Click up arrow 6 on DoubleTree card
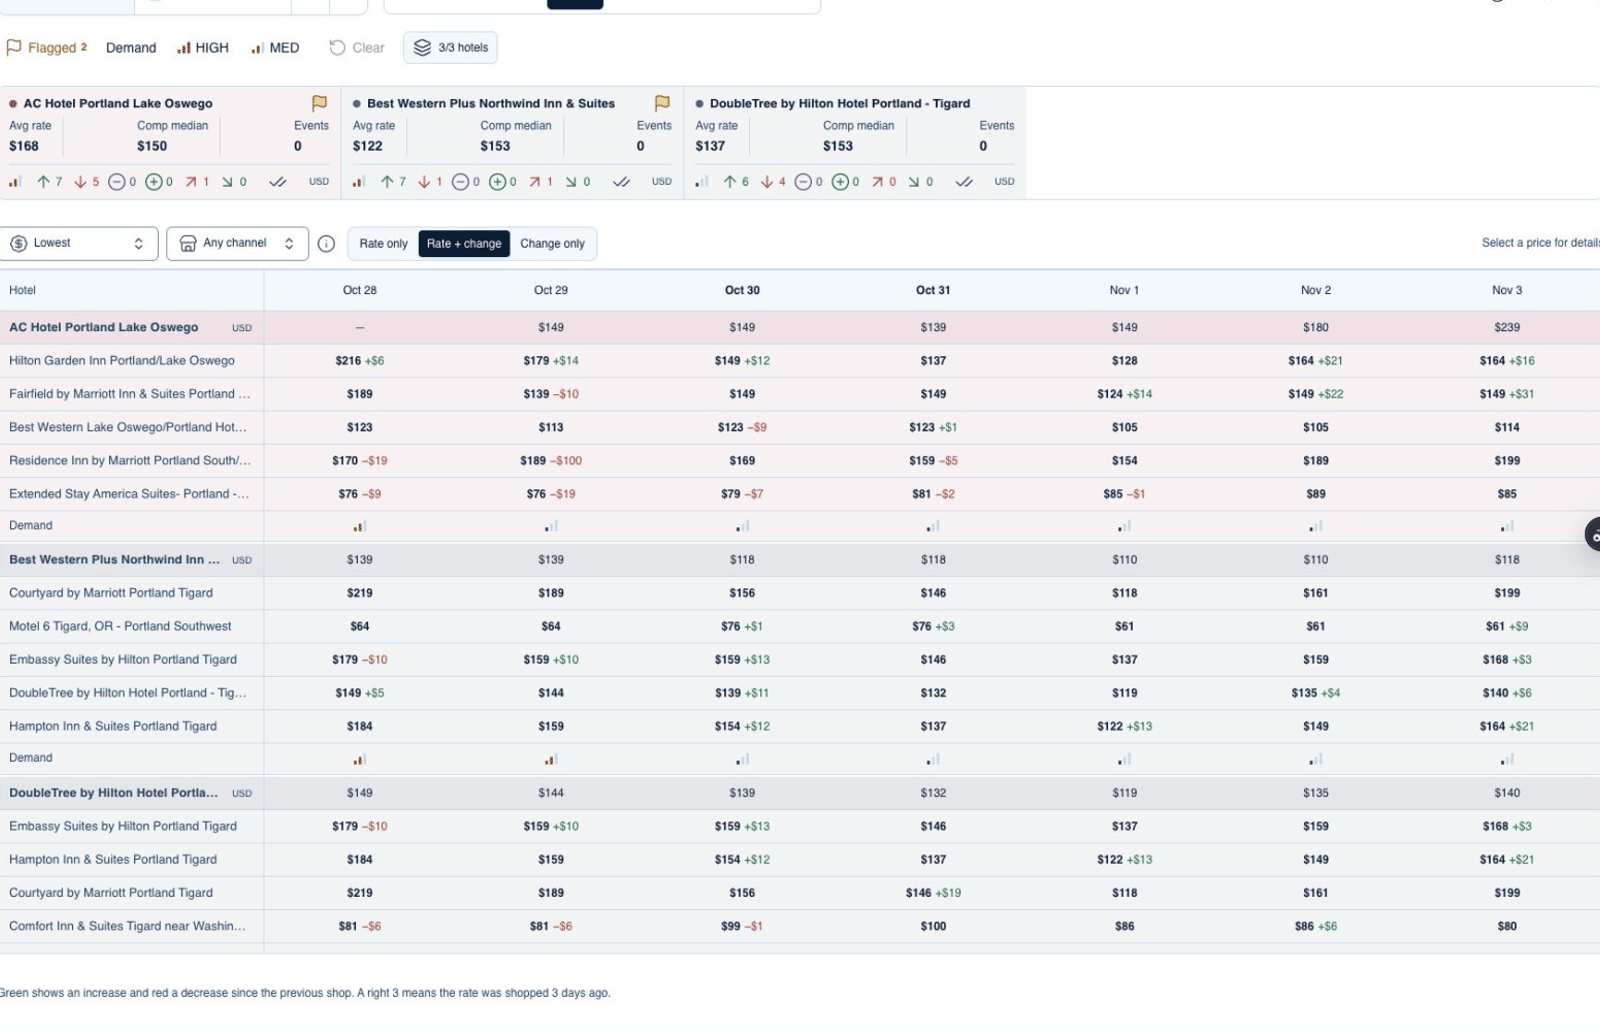 pyautogui.click(x=736, y=182)
